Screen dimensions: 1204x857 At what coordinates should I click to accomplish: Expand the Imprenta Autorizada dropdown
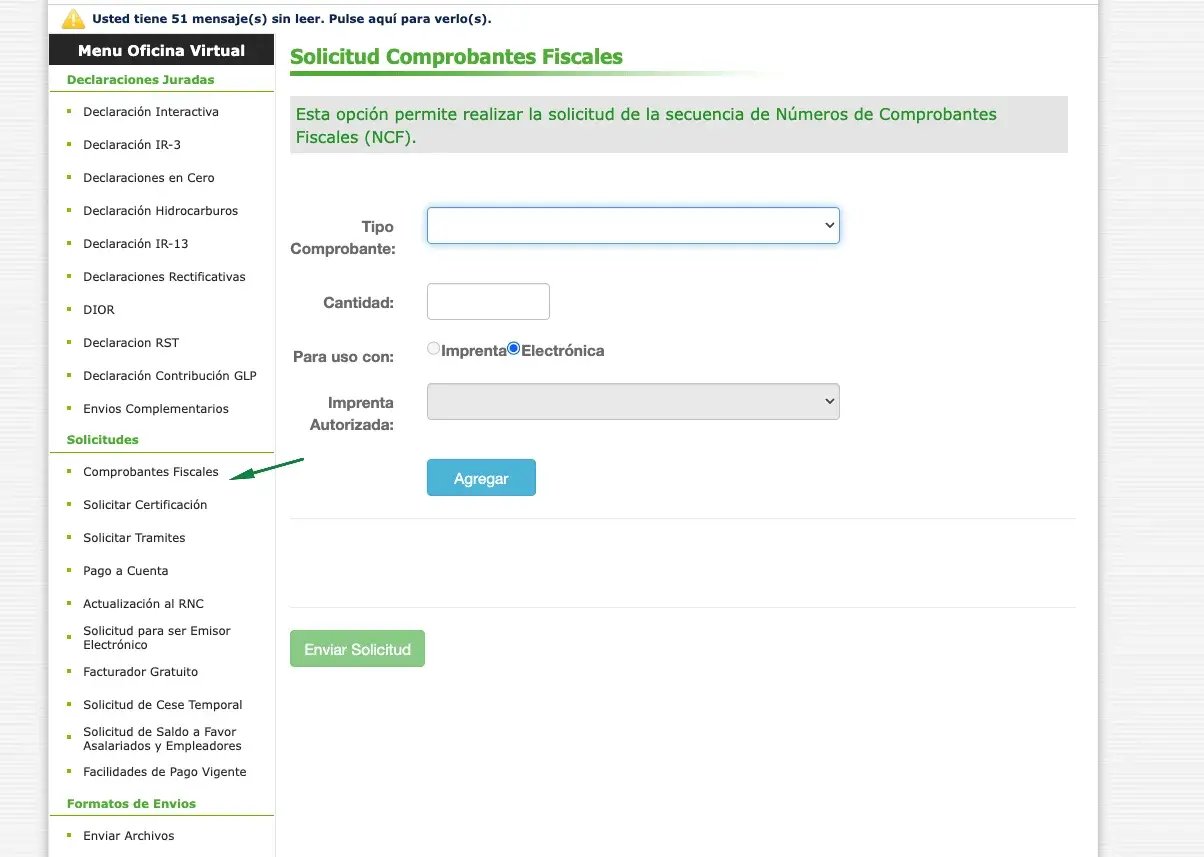[633, 402]
